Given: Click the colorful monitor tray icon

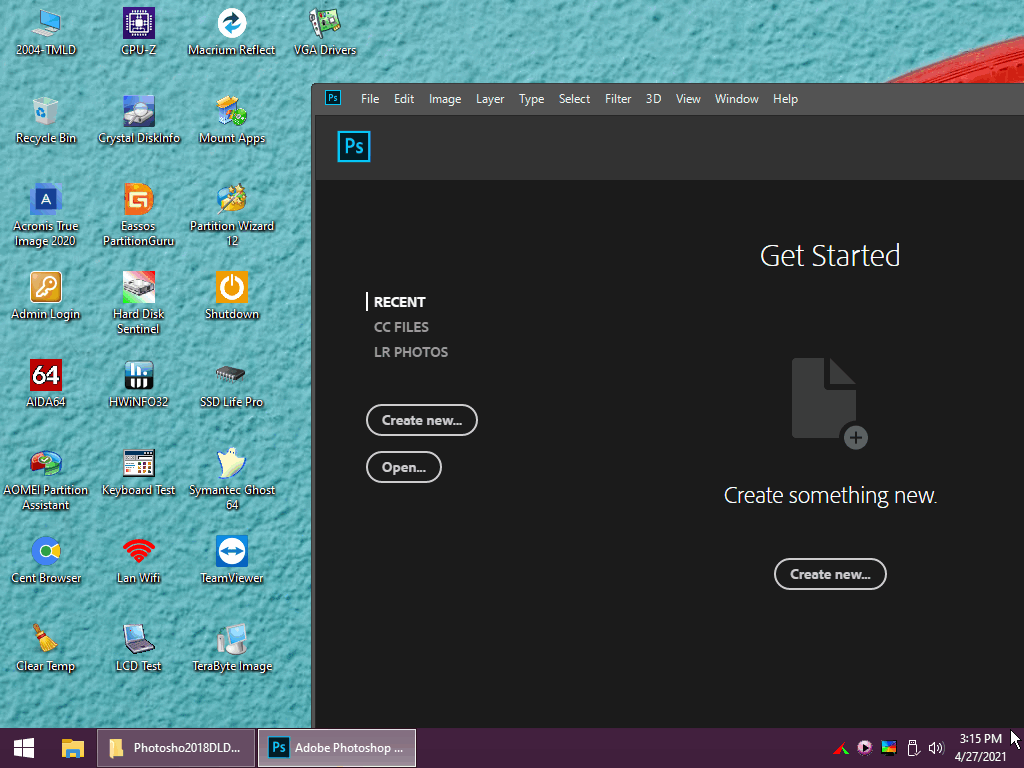Looking at the screenshot, I should click(889, 748).
